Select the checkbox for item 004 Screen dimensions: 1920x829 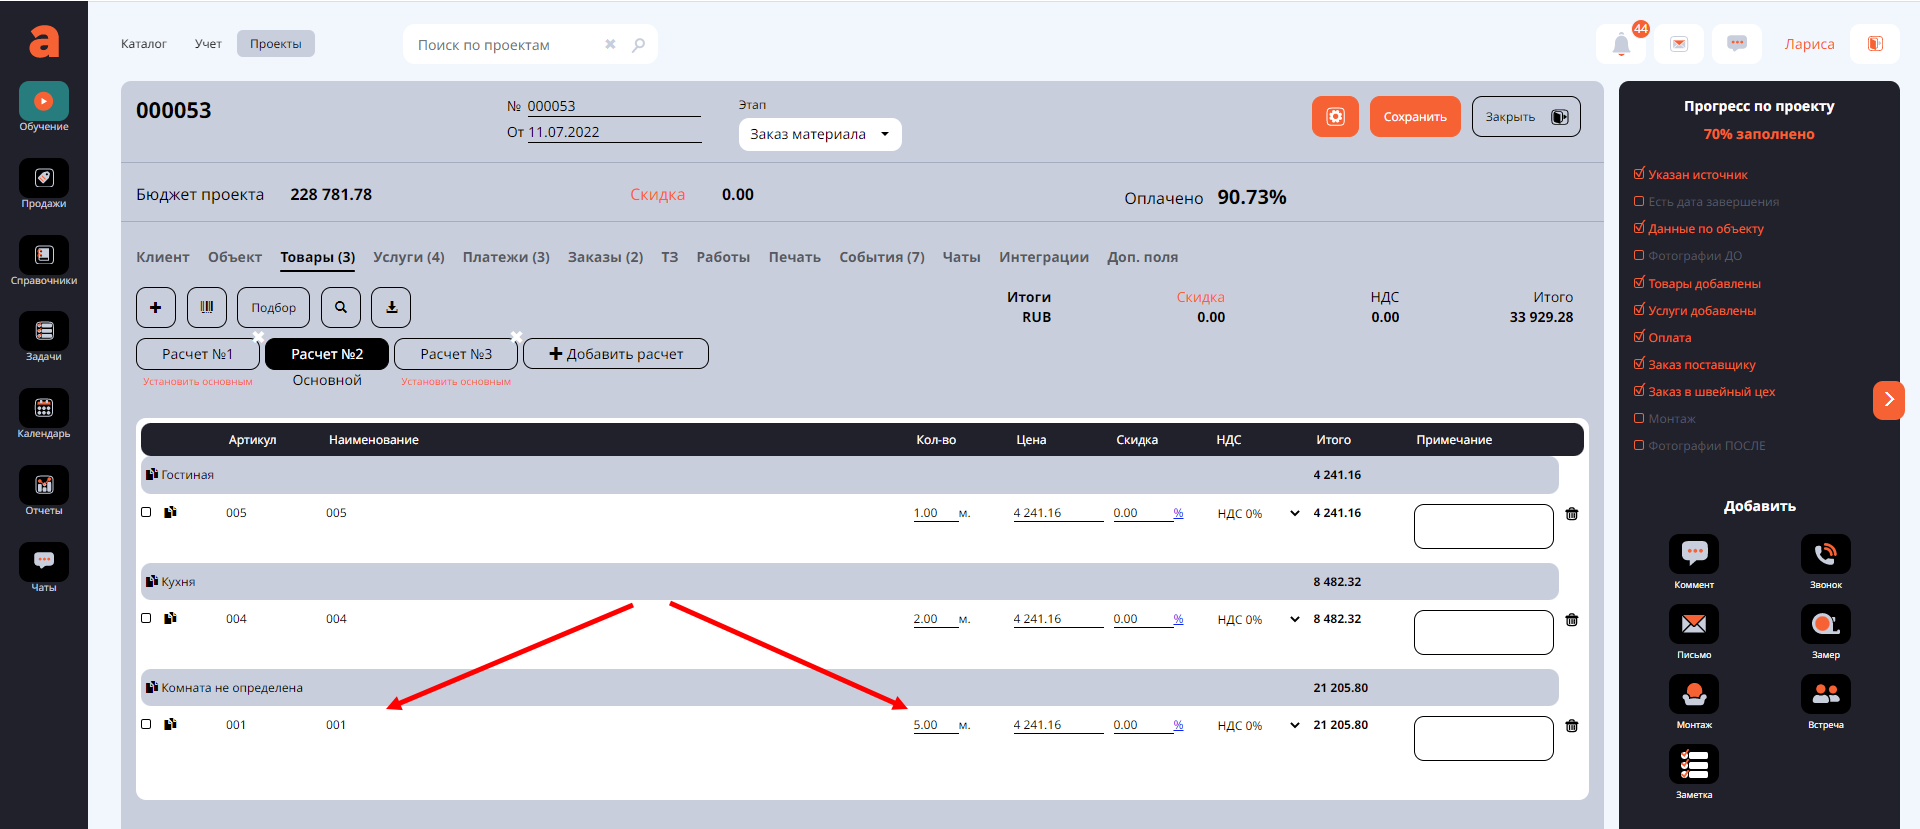coord(147,618)
